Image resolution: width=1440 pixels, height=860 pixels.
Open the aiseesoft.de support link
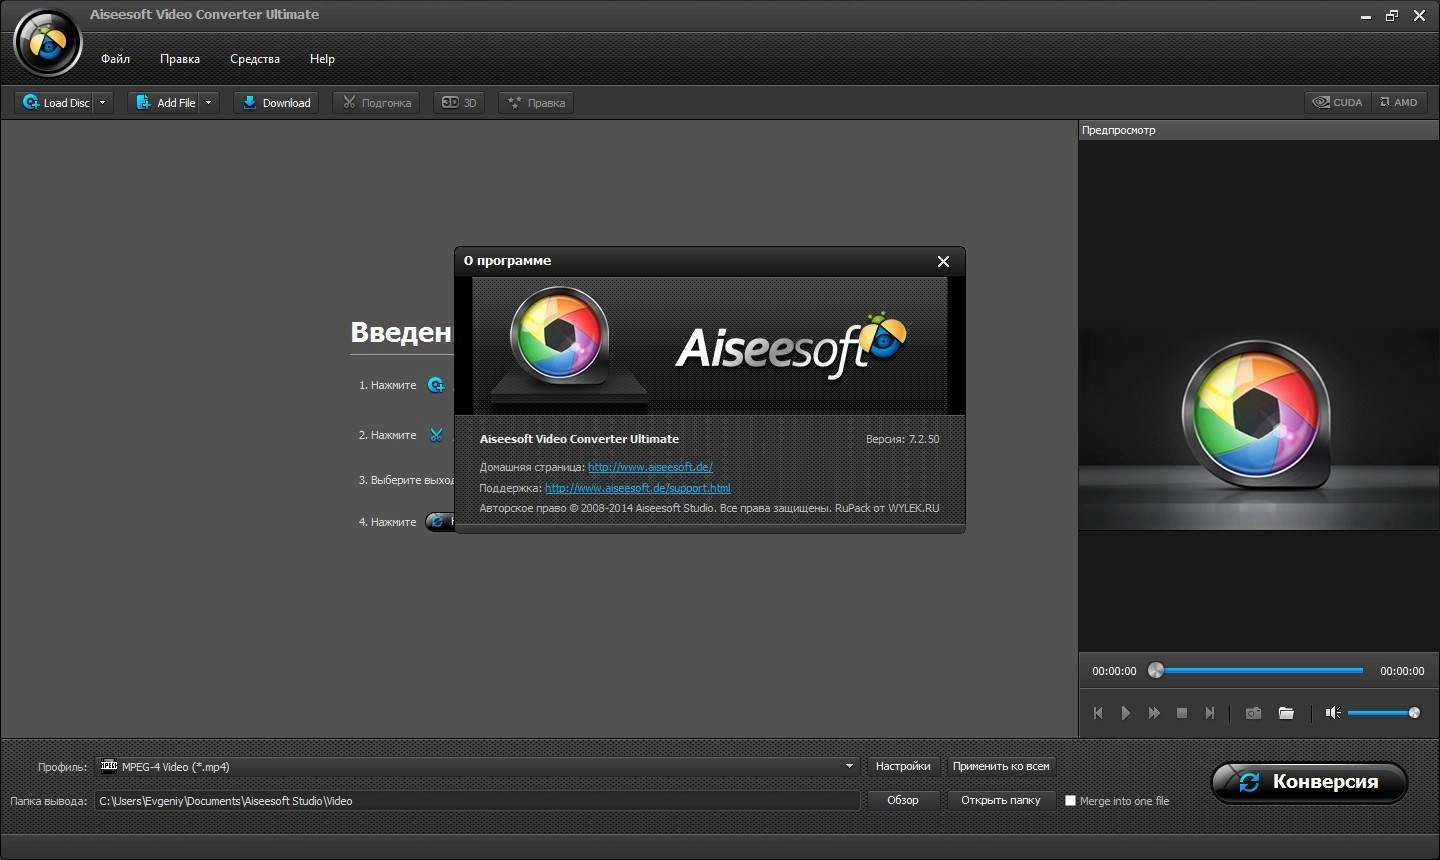coord(638,488)
